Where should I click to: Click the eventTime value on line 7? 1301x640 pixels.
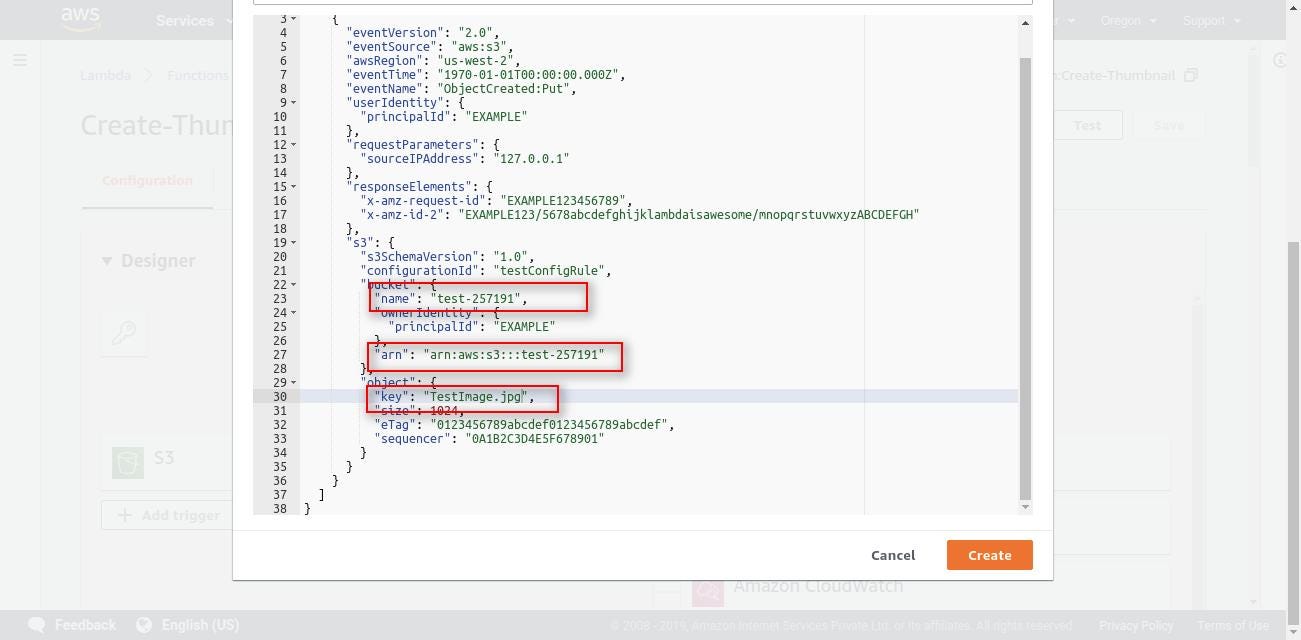click(x=528, y=74)
